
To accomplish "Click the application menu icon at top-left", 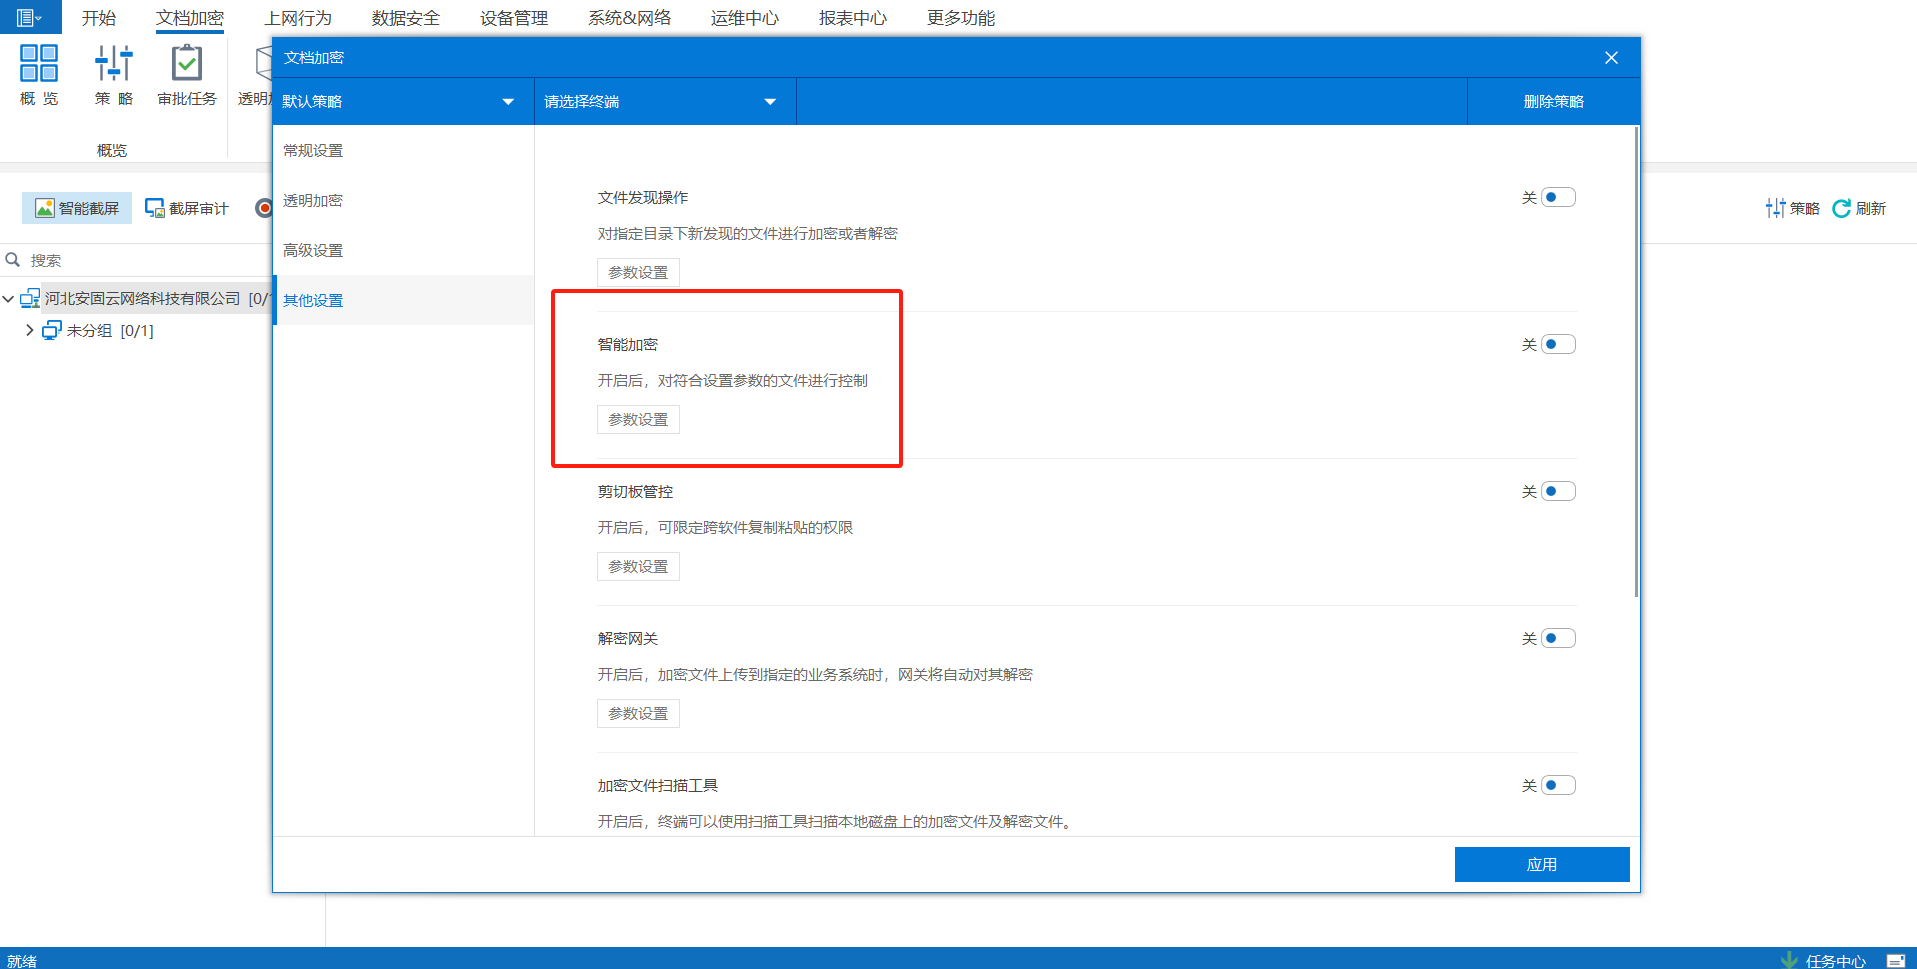I will [29, 17].
